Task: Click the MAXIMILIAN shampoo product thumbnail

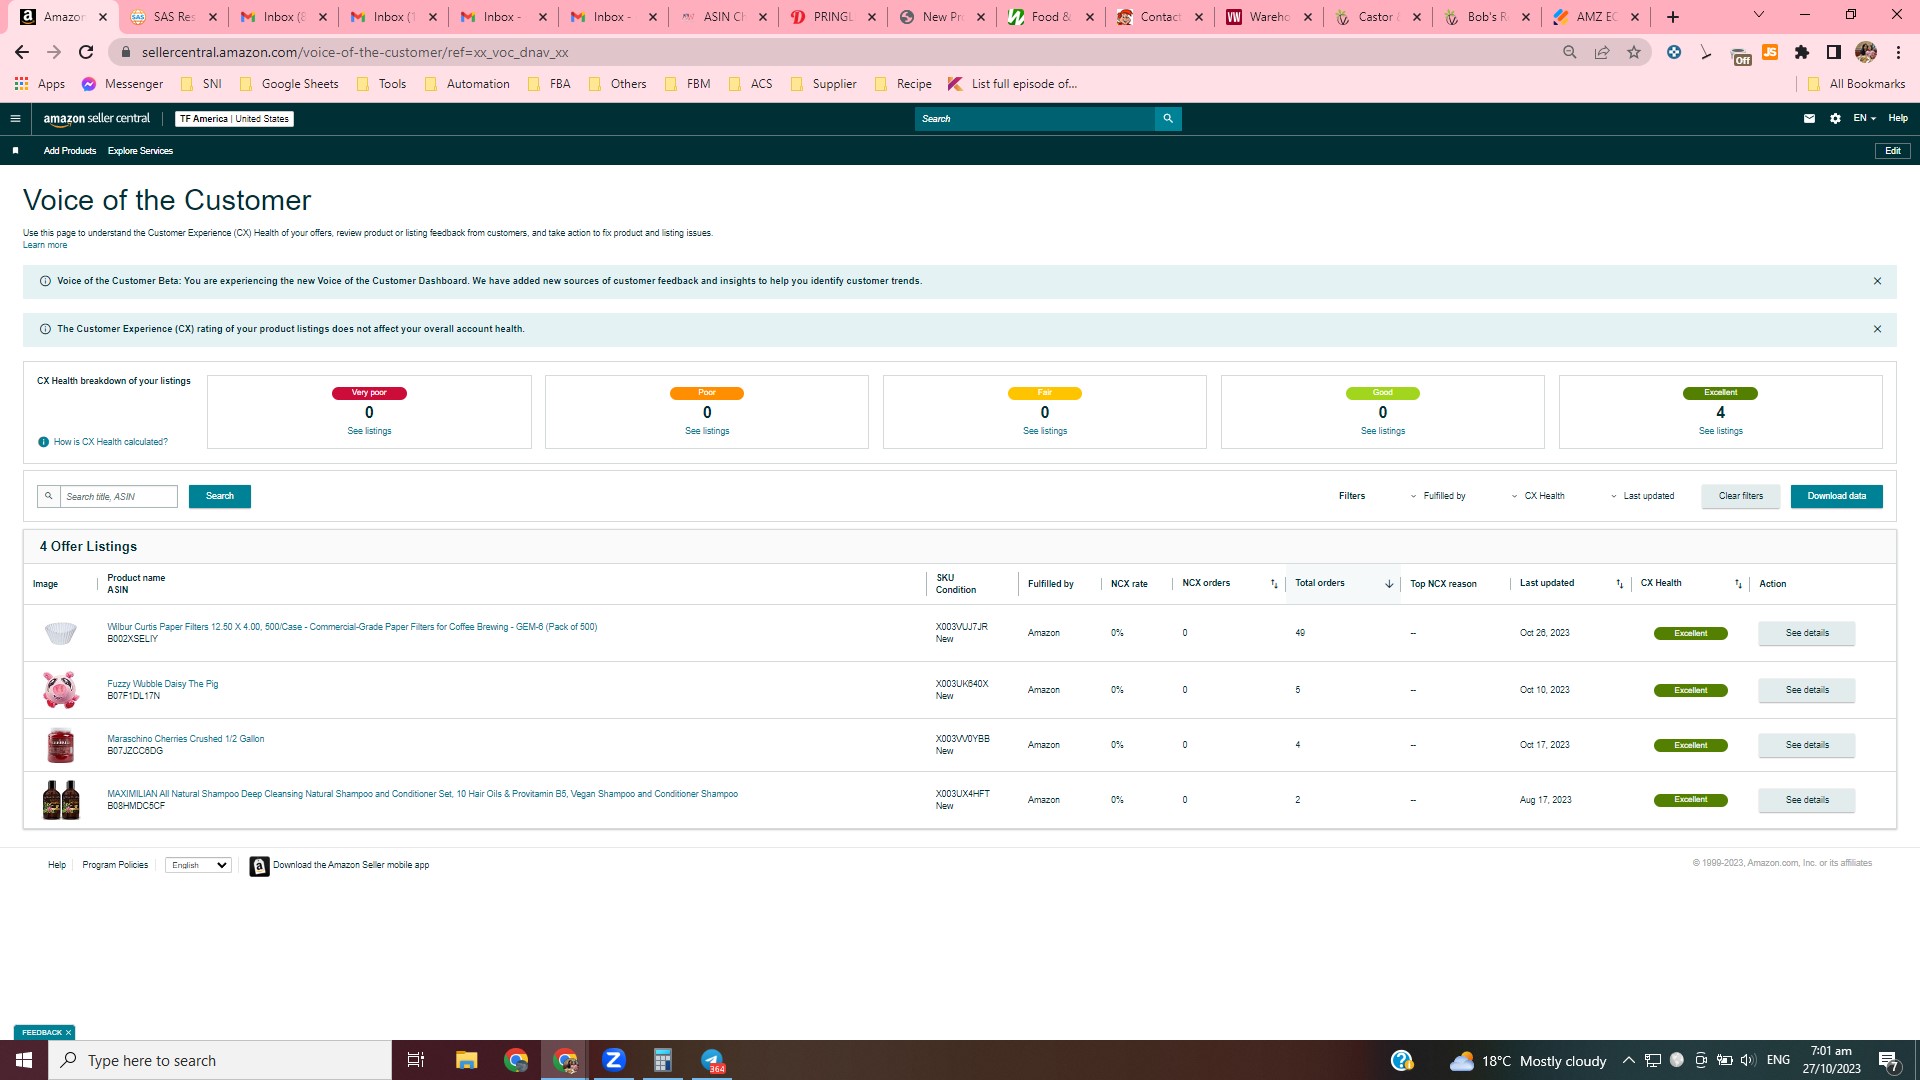Action: point(60,800)
